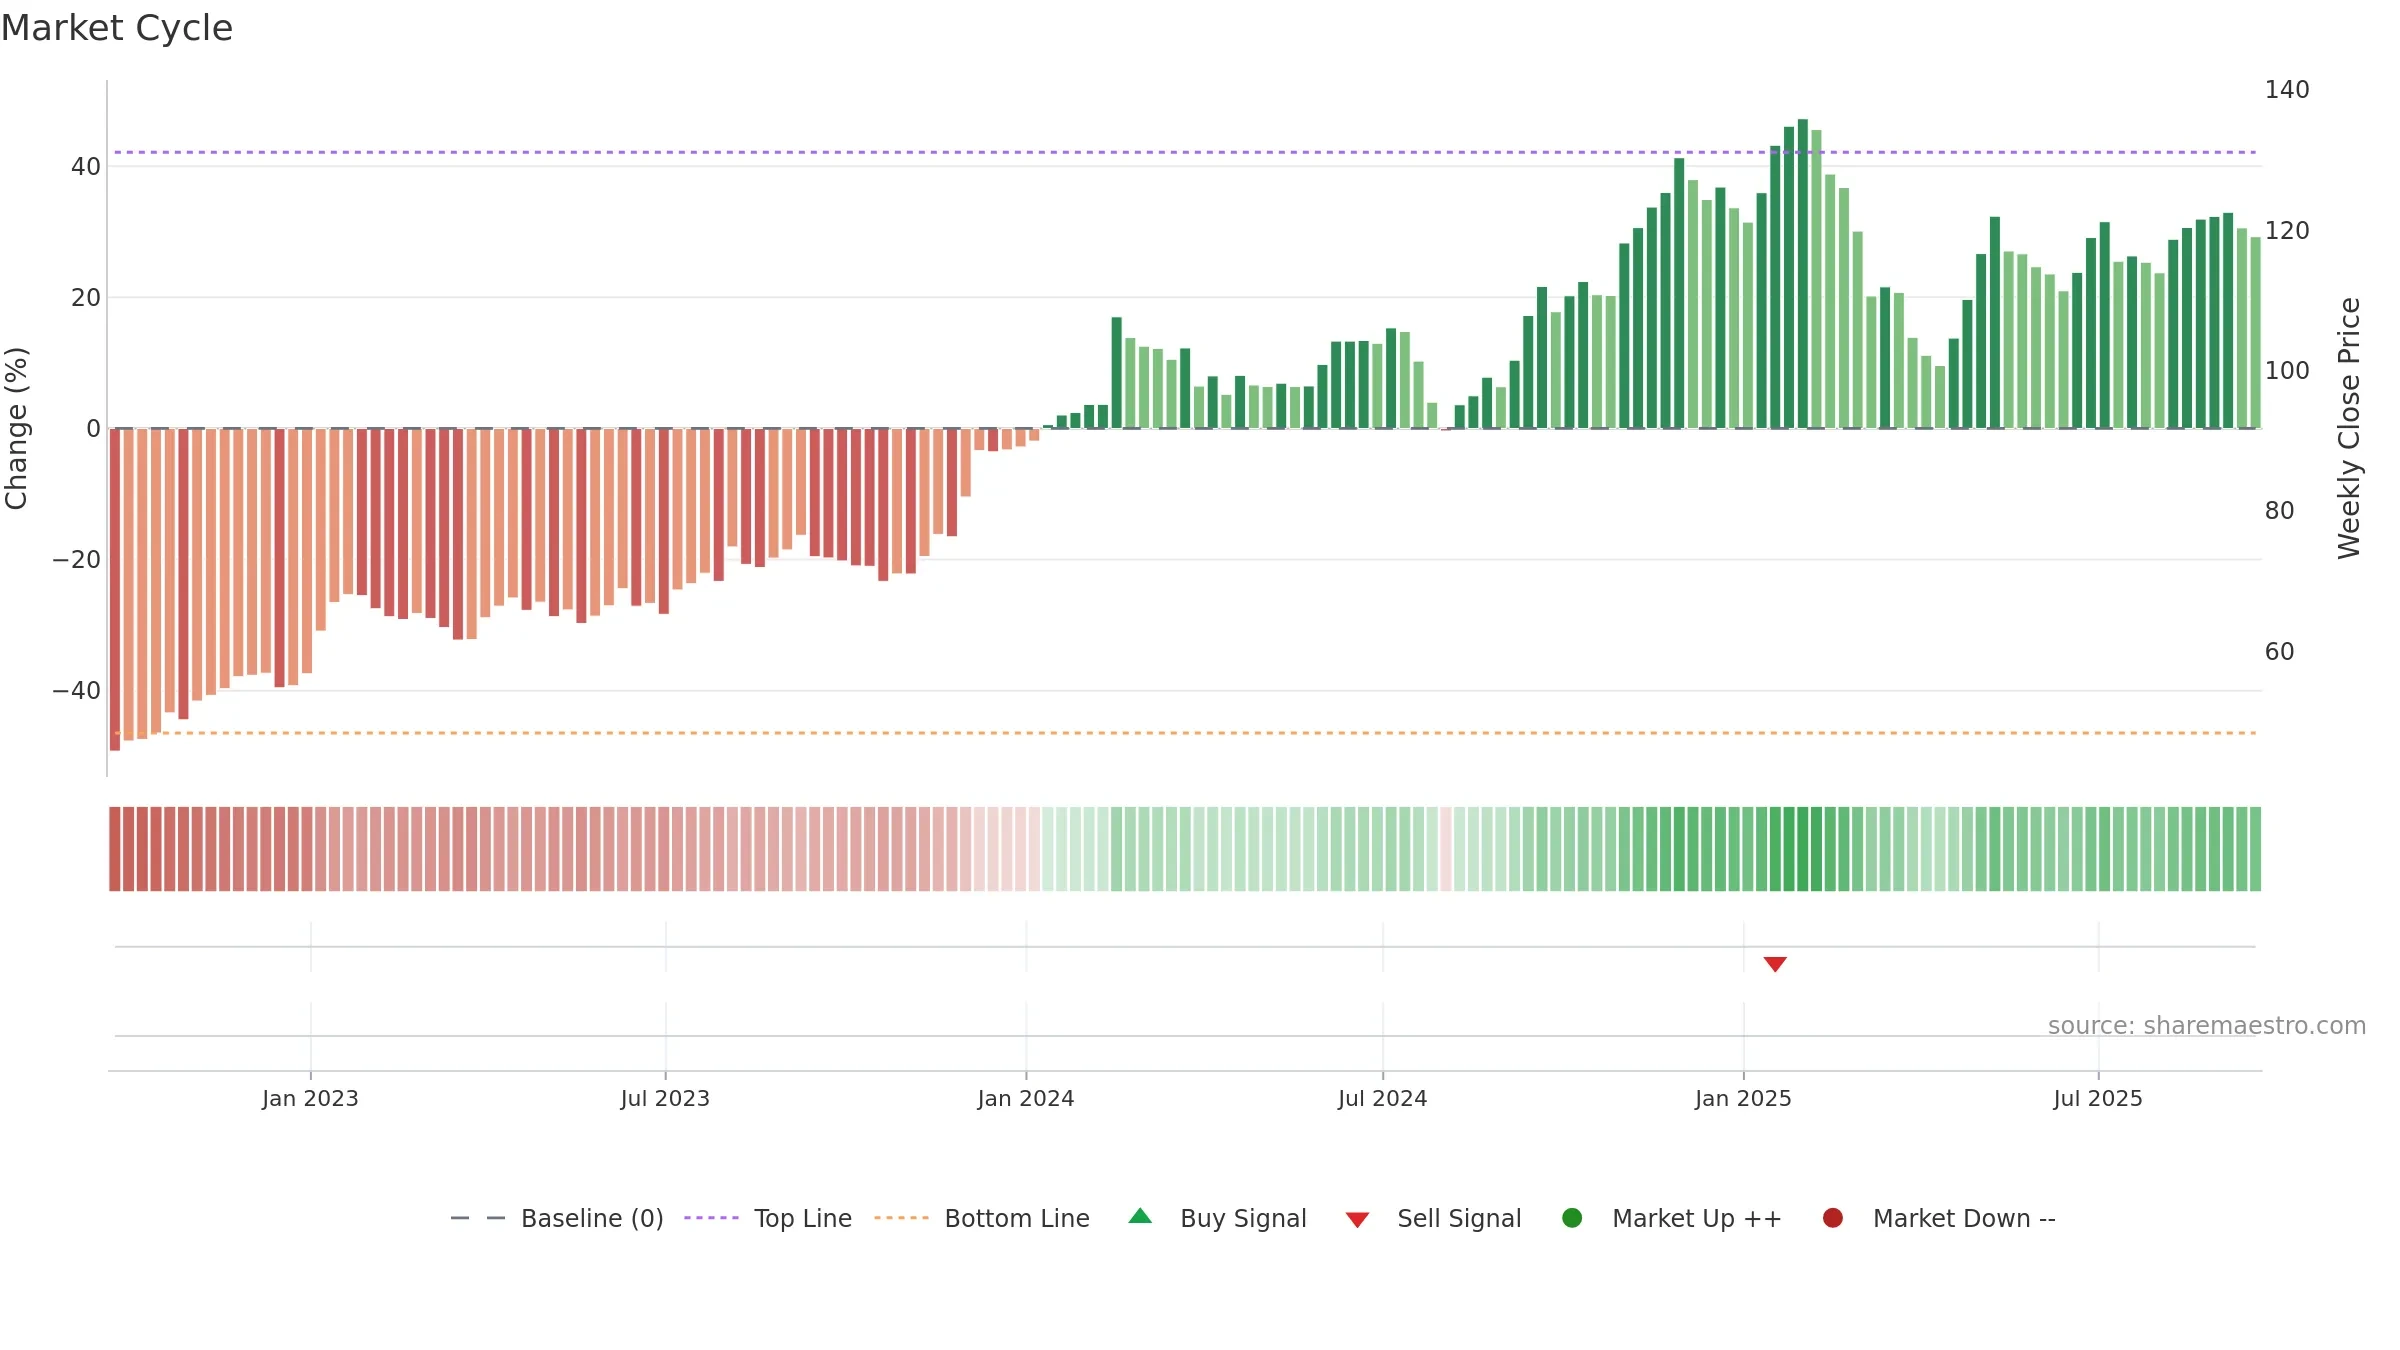This screenshot has width=2400, height=1350.
Task: Click the 40 tick on Change axis
Action: (x=86, y=167)
